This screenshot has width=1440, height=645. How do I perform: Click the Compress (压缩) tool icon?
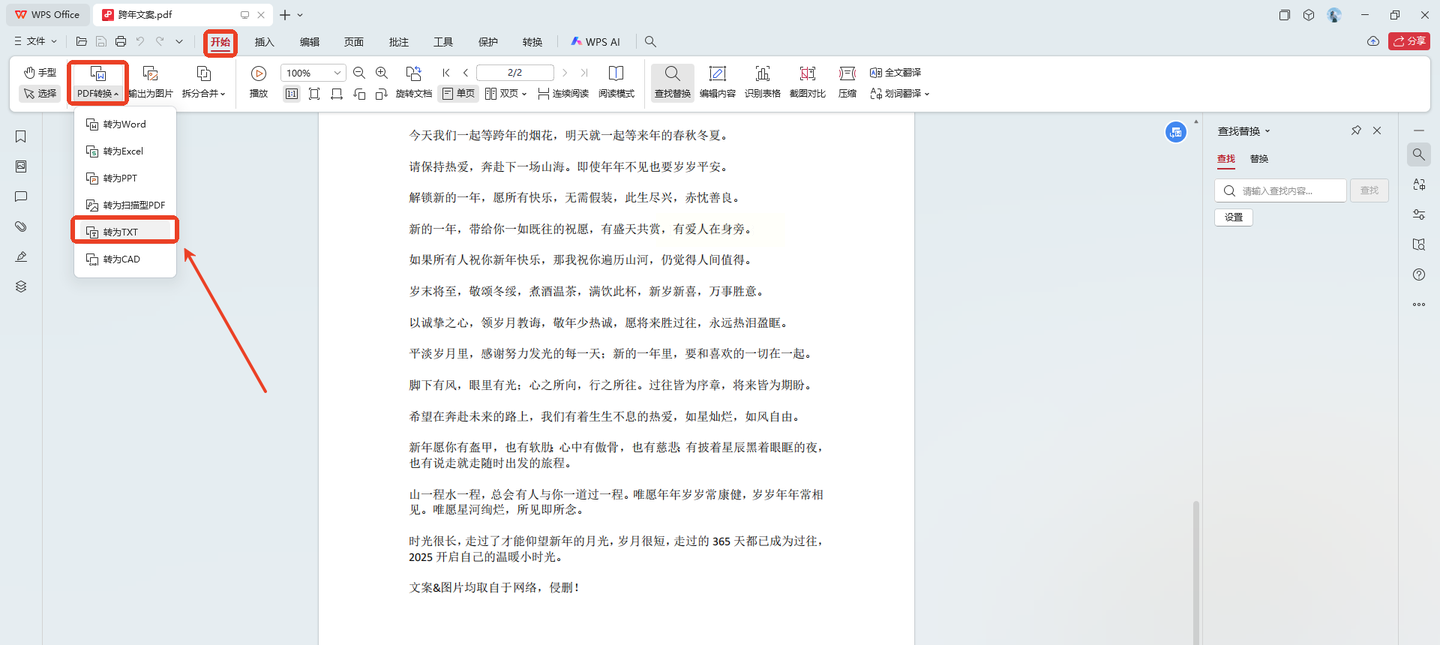point(847,74)
